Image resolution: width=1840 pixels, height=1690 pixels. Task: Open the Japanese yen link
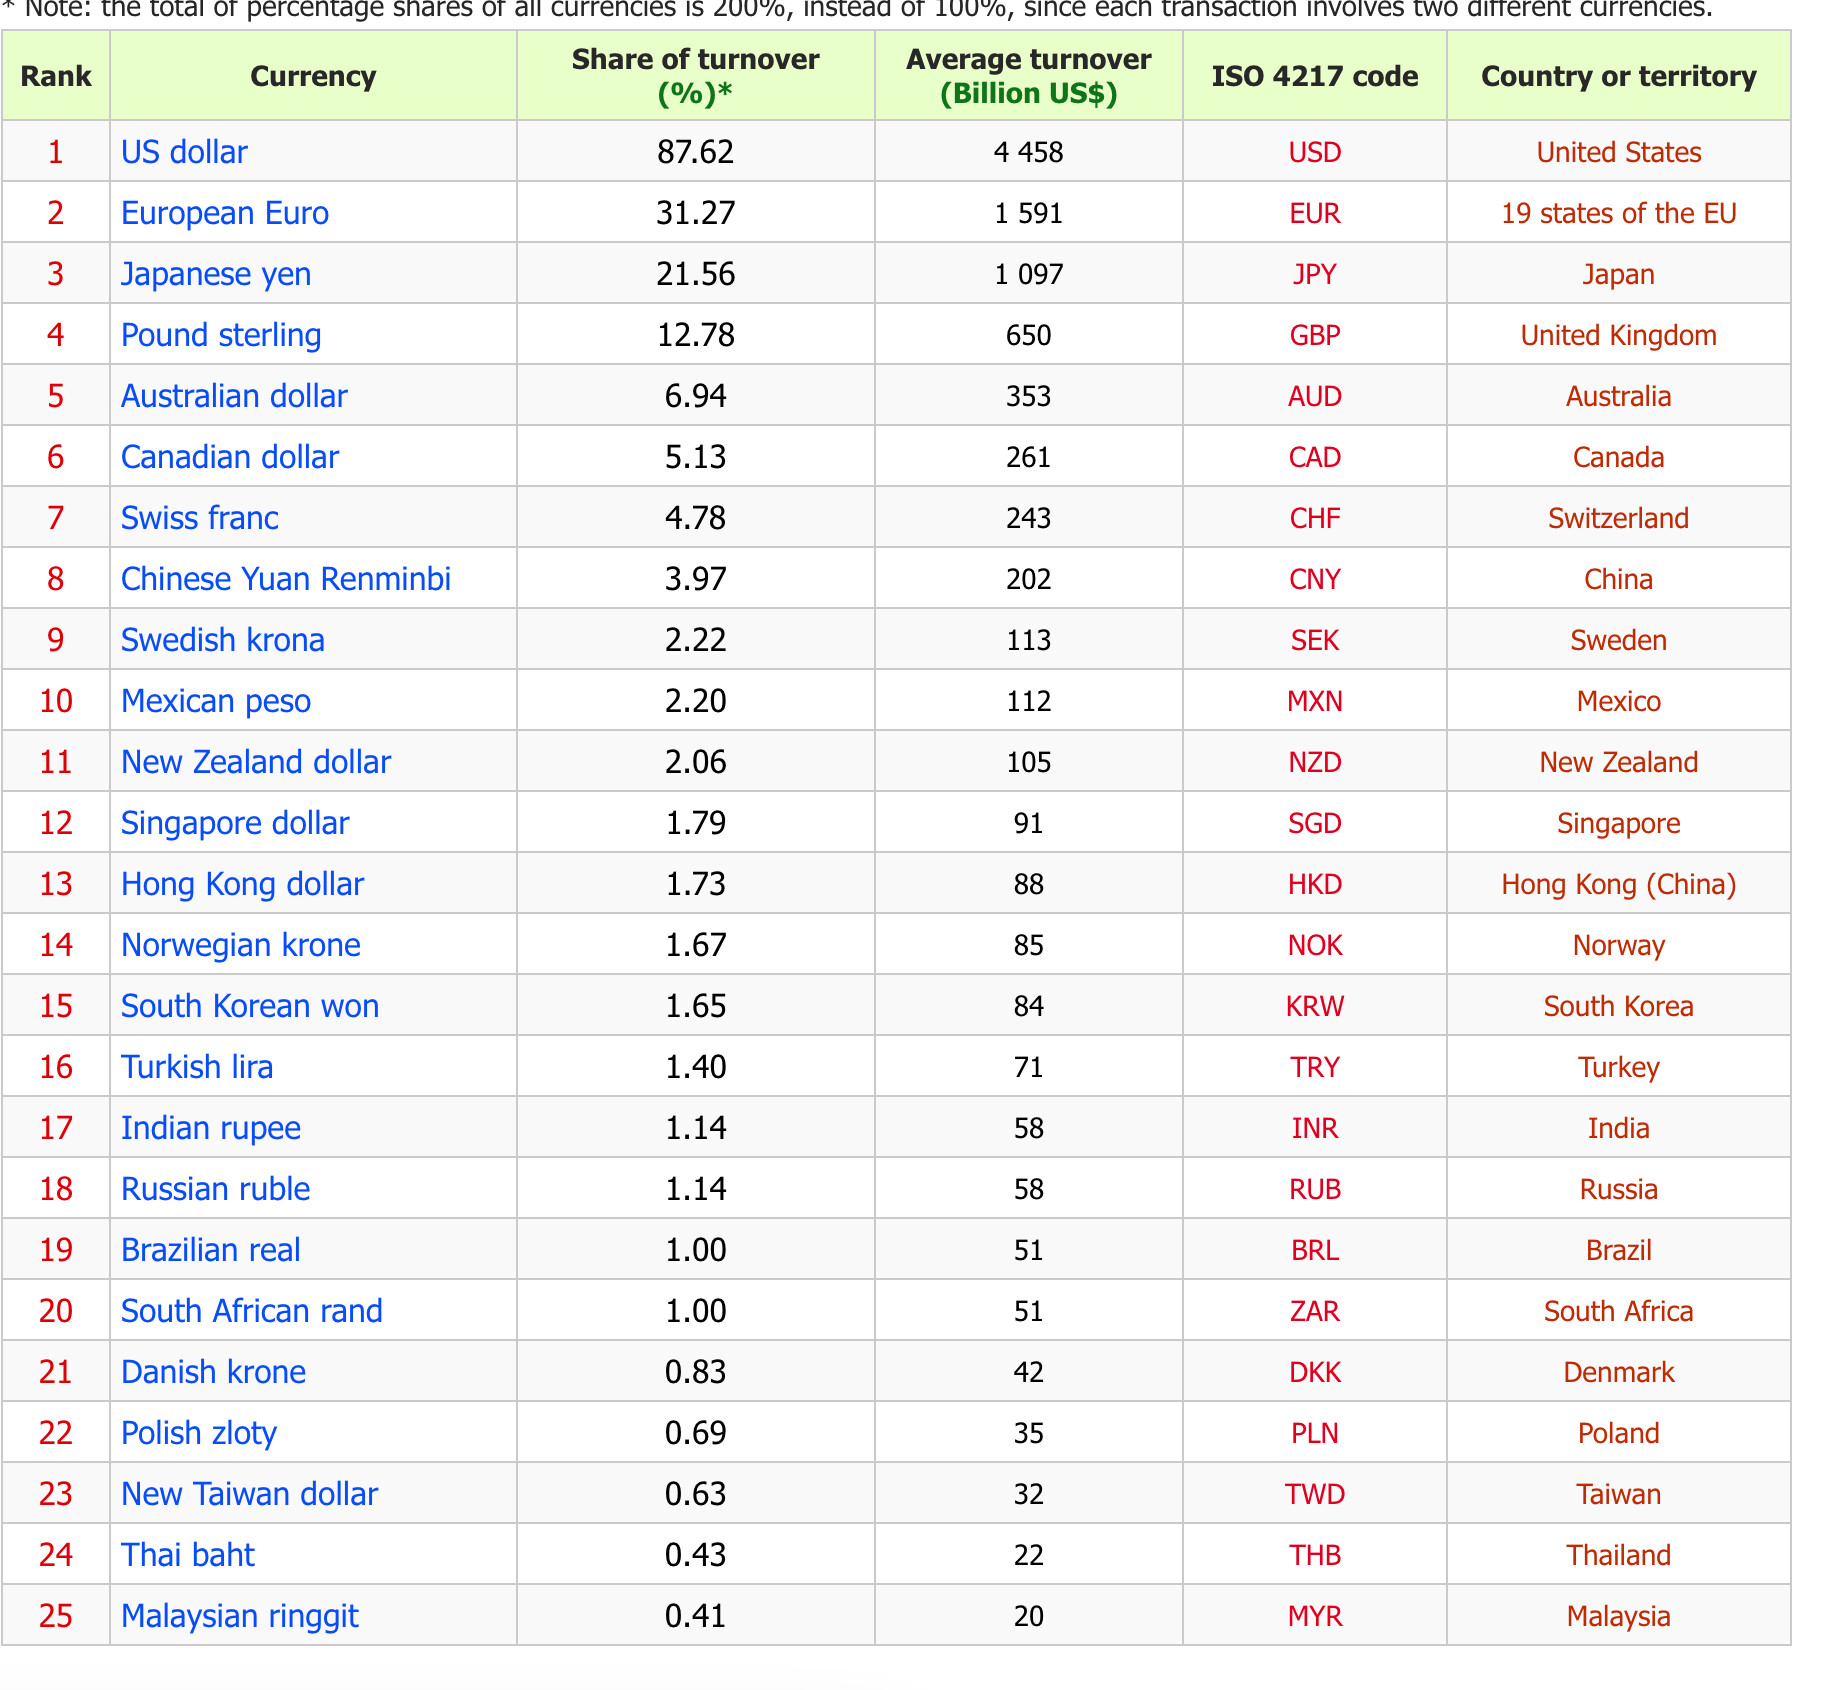point(215,274)
